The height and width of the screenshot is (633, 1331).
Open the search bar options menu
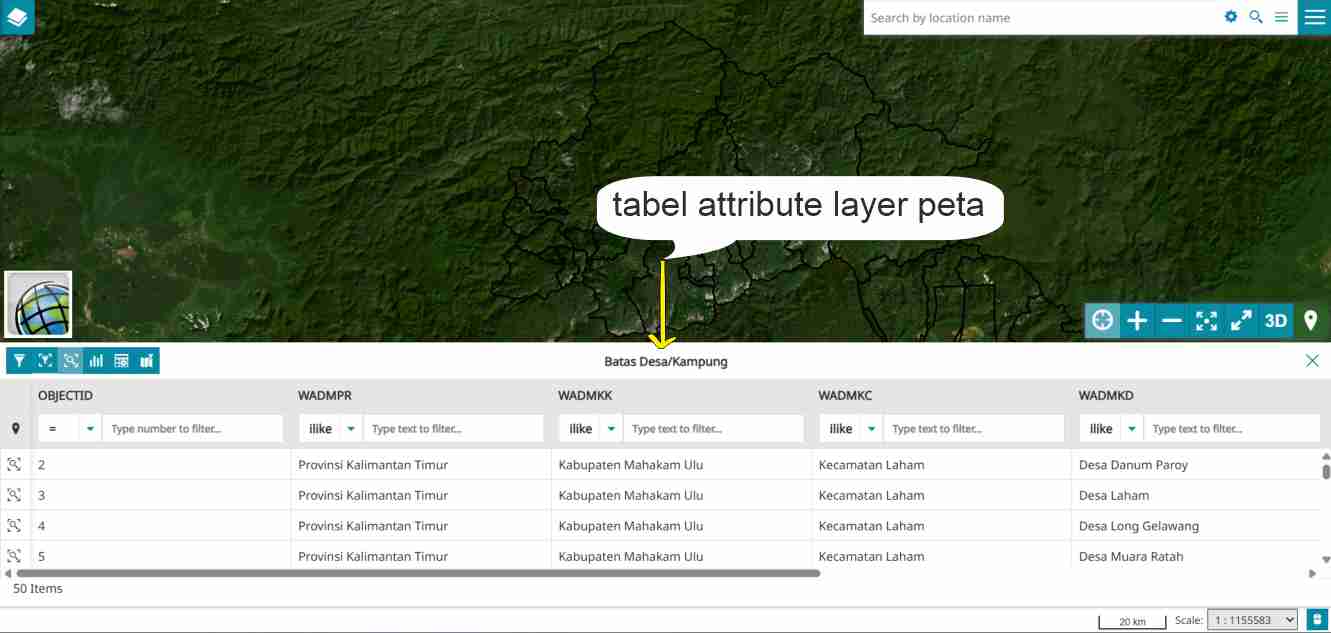[1281, 17]
